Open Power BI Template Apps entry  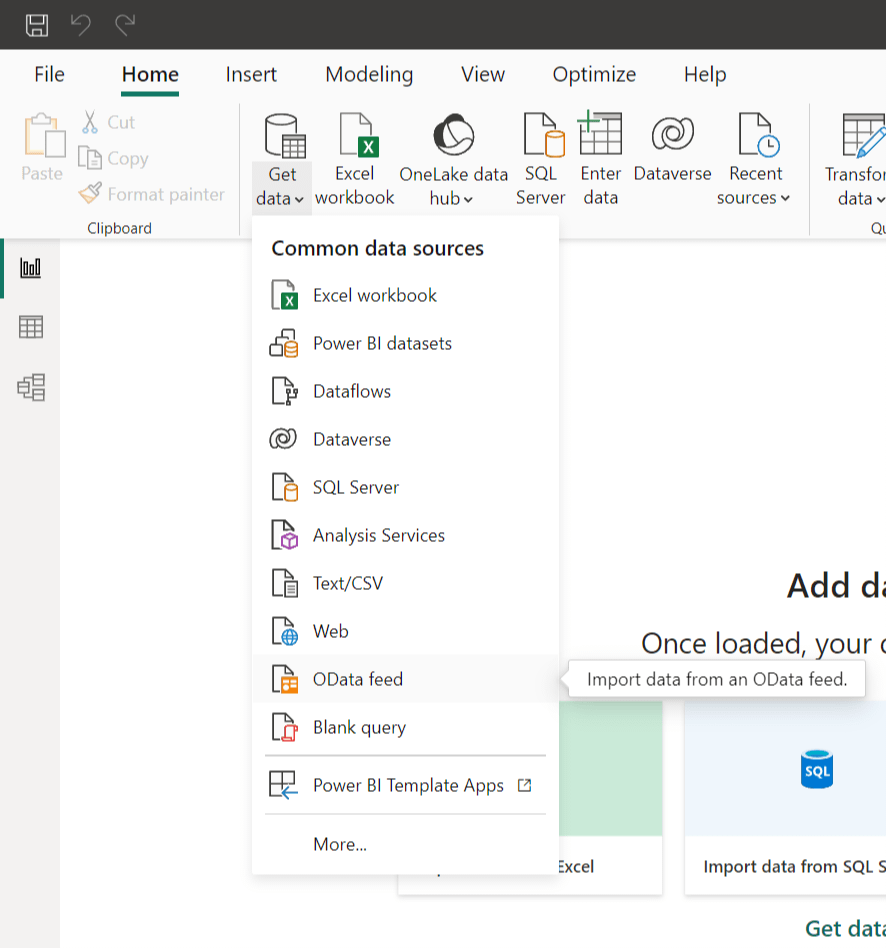pos(405,785)
